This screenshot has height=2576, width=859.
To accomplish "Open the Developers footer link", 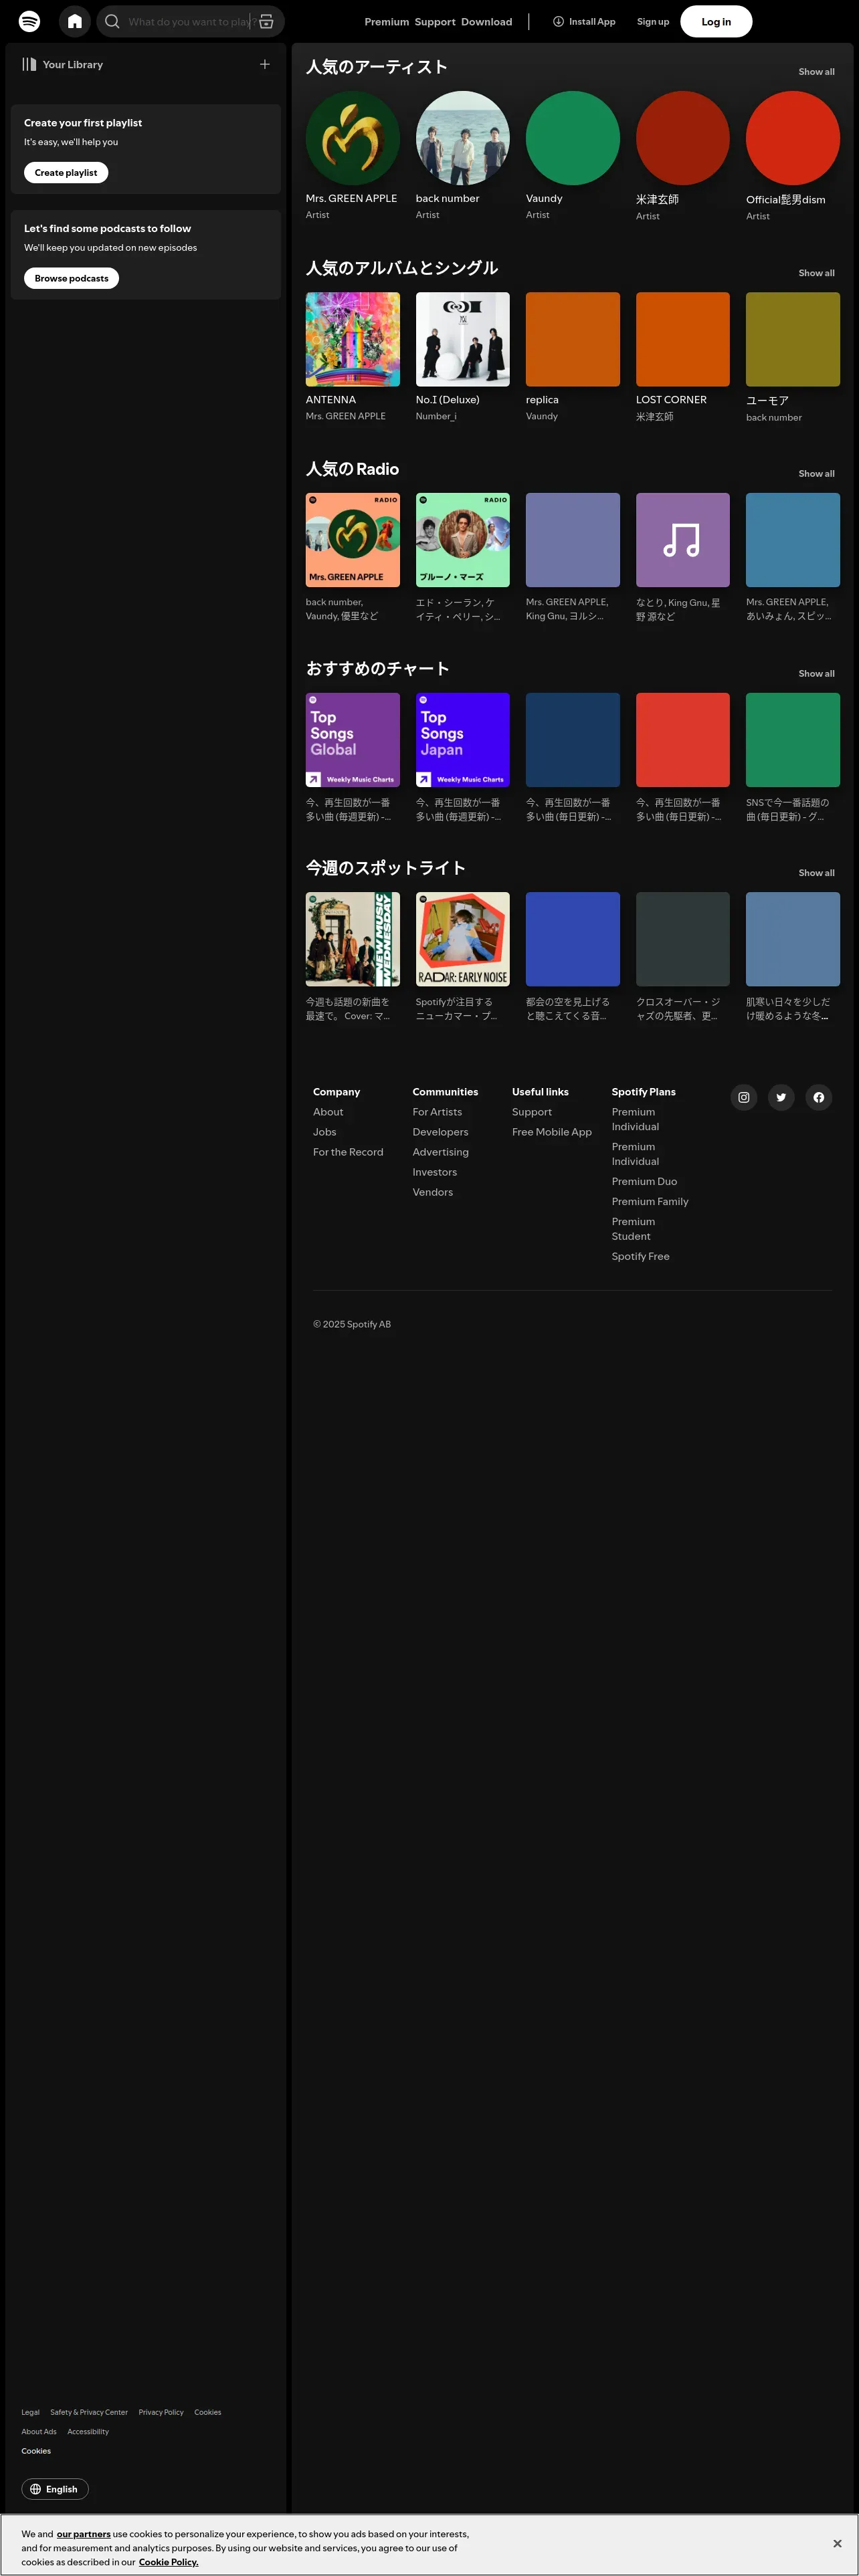I will [440, 1132].
